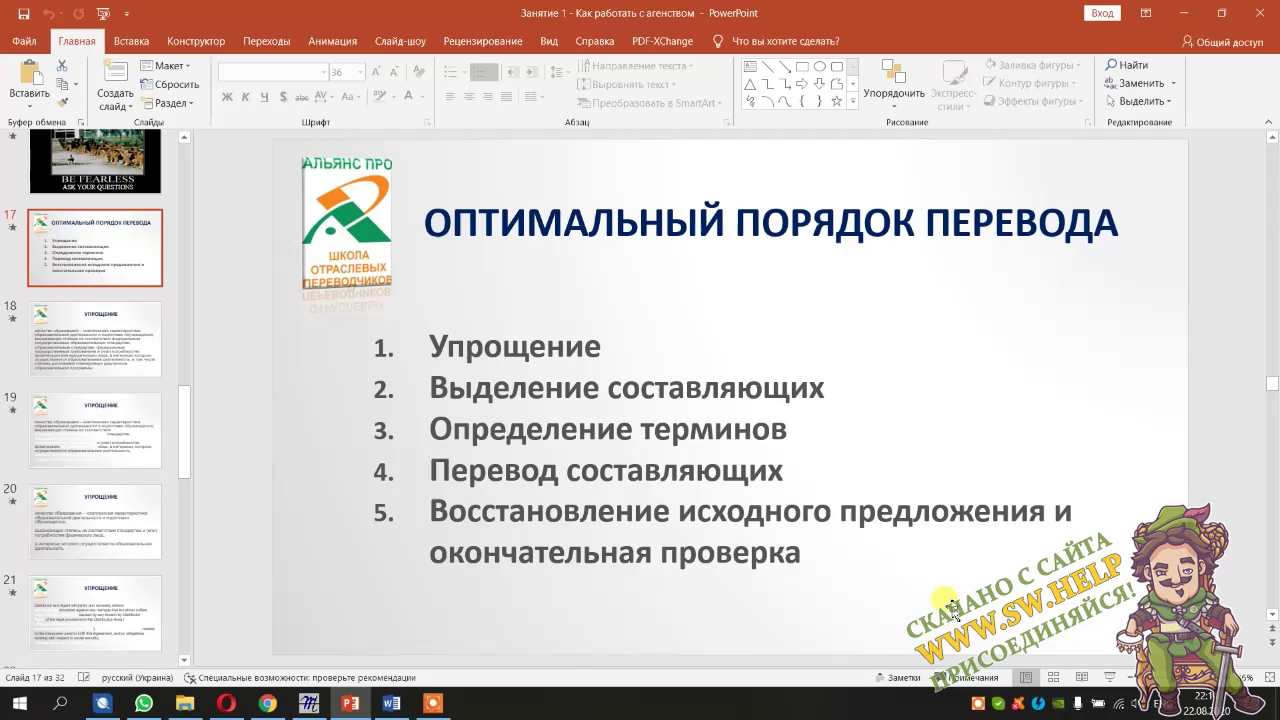Switch to Slide Sorter view in status bar
The width and height of the screenshot is (1280, 720).
(x=1053, y=677)
